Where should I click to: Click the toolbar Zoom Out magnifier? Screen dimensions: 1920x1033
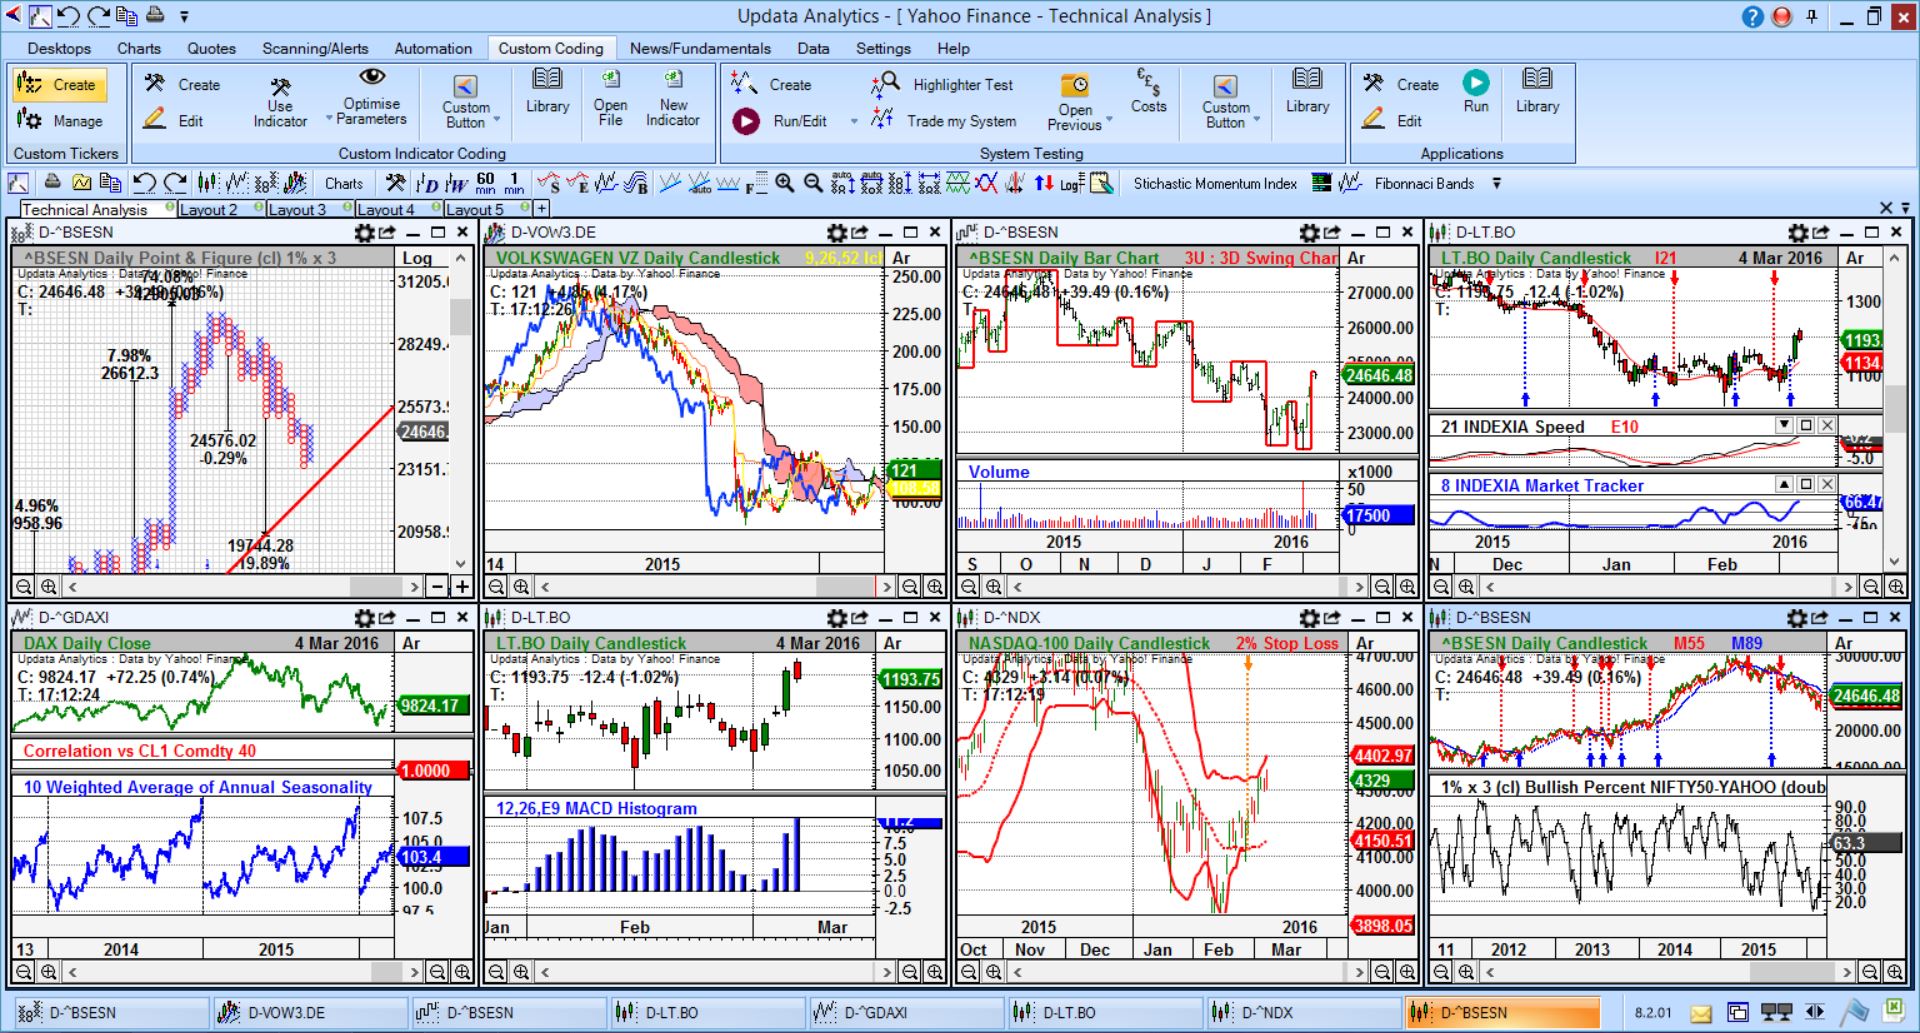814,183
